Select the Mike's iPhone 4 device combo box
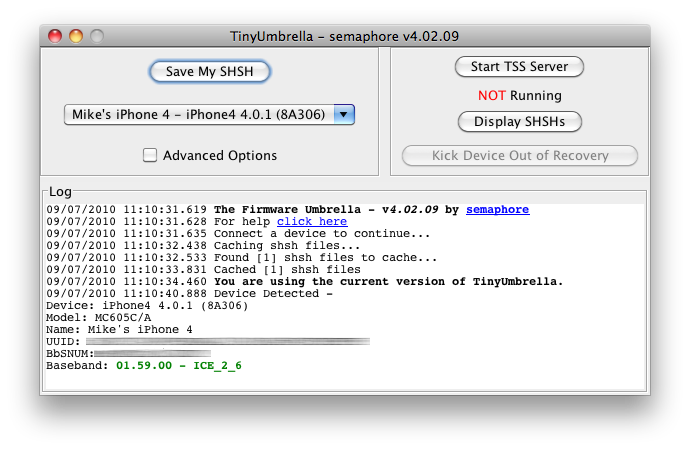Screen dimensions: 690x450 209,114
